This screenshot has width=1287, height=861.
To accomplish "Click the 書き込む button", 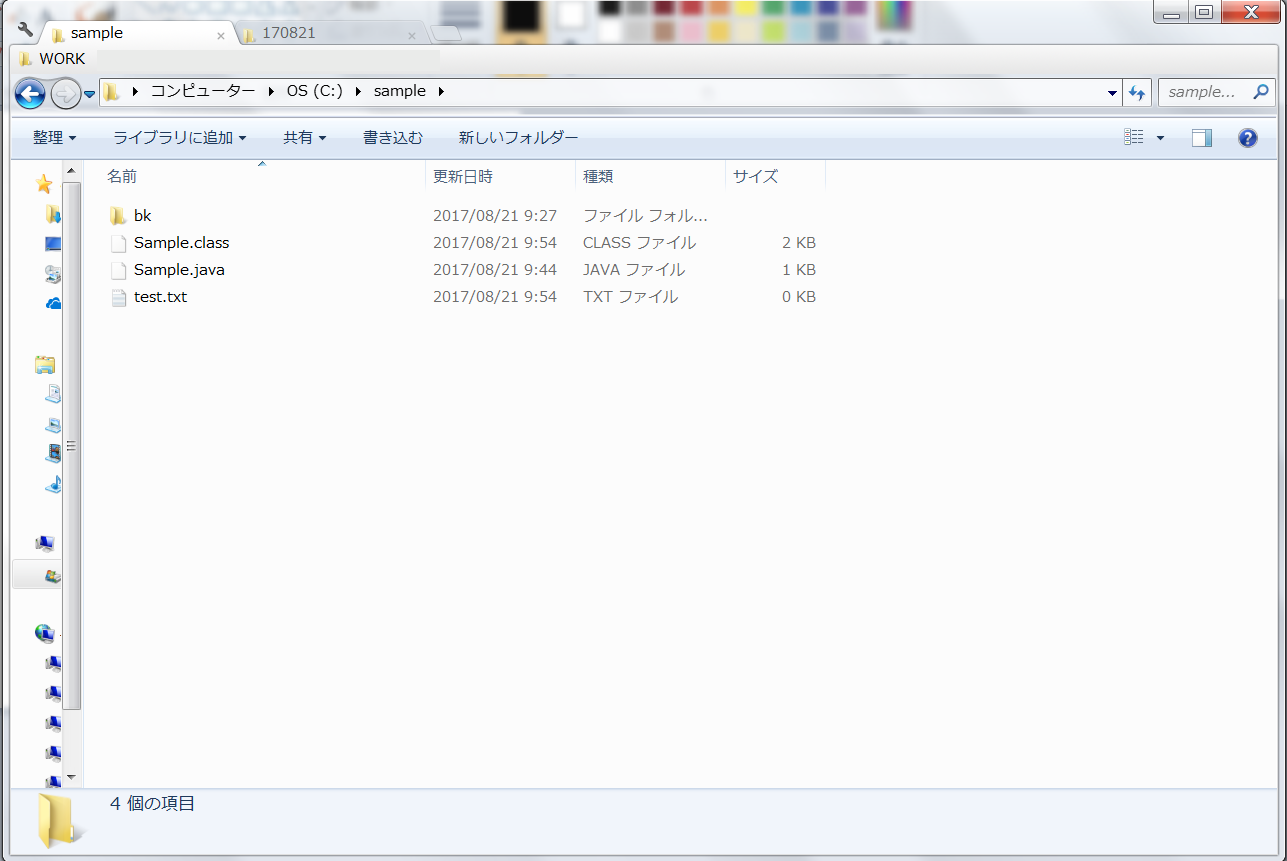I will coord(392,138).
